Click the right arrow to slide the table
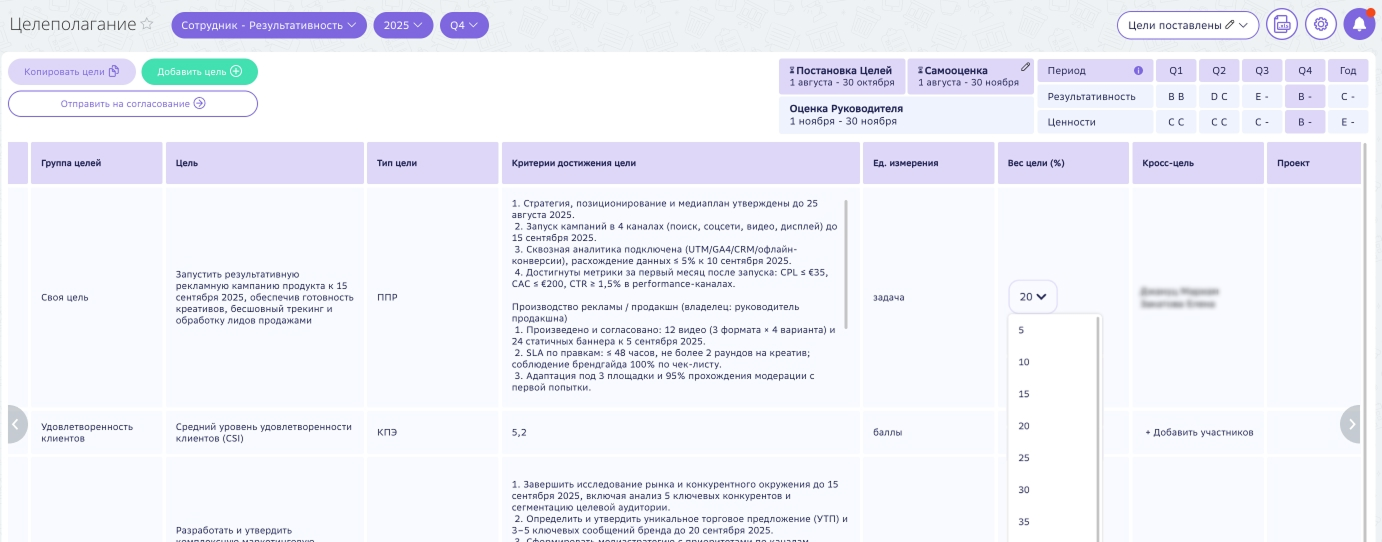The width and height of the screenshot is (1382, 542). (x=1351, y=424)
